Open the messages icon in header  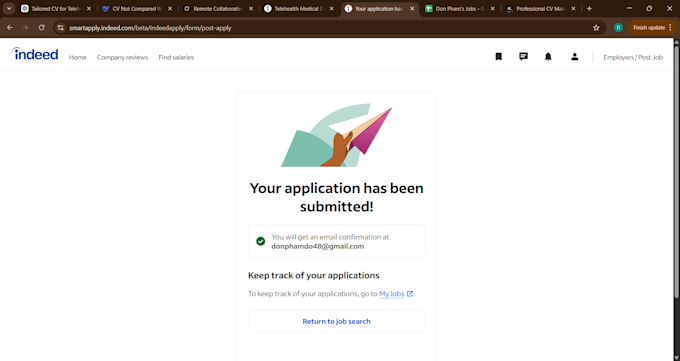tap(523, 57)
